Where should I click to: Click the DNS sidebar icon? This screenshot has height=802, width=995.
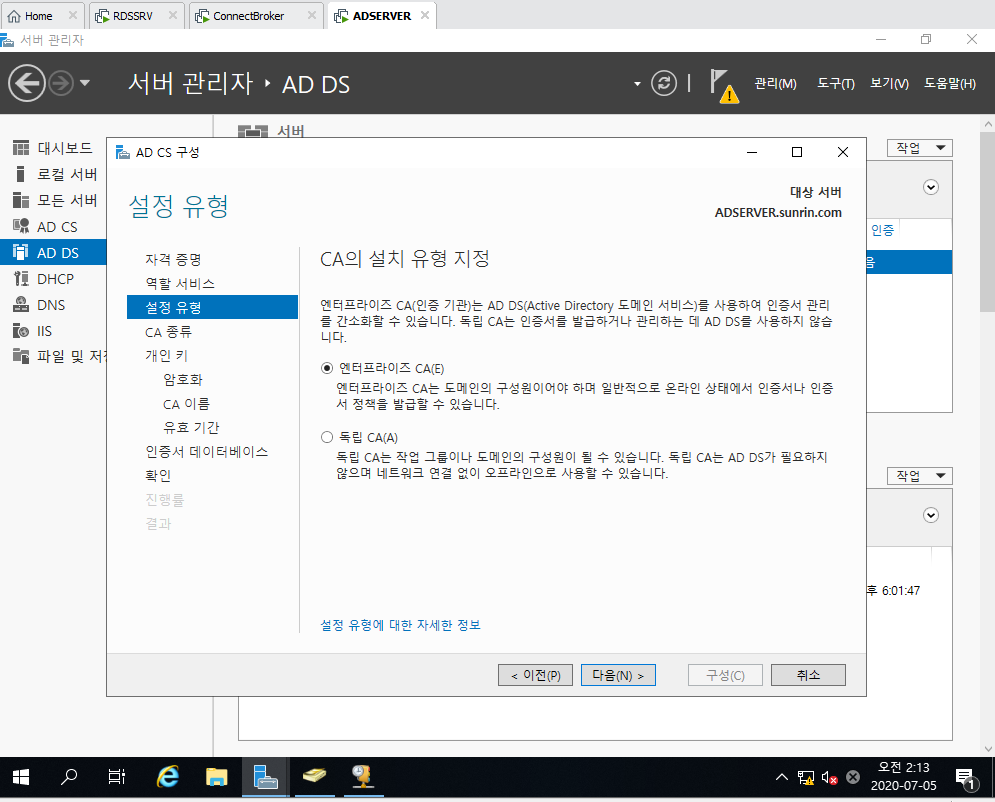click(21, 305)
